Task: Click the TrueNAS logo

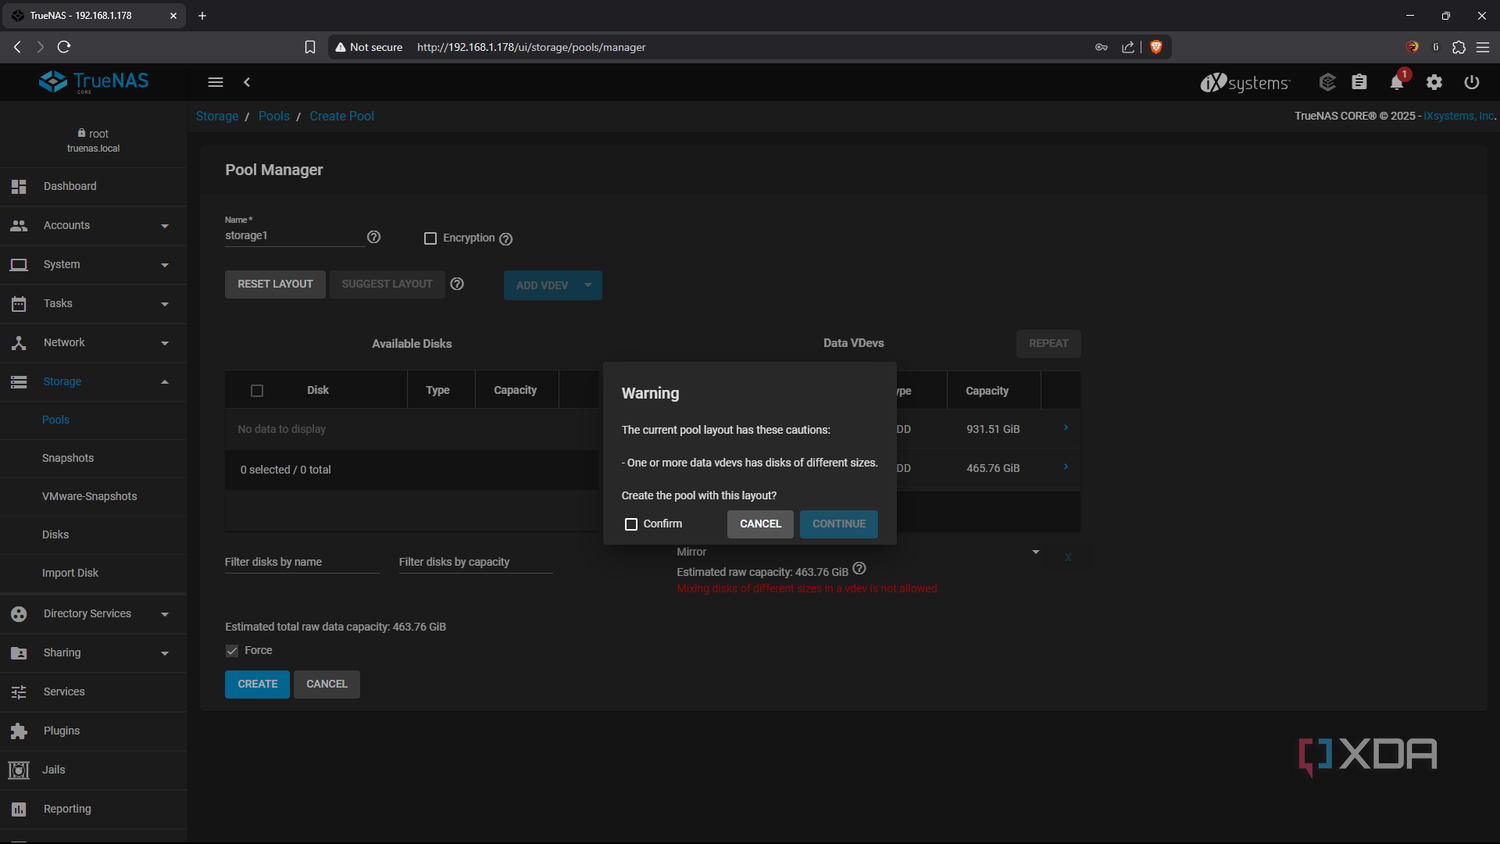Action: pos(93,82)
